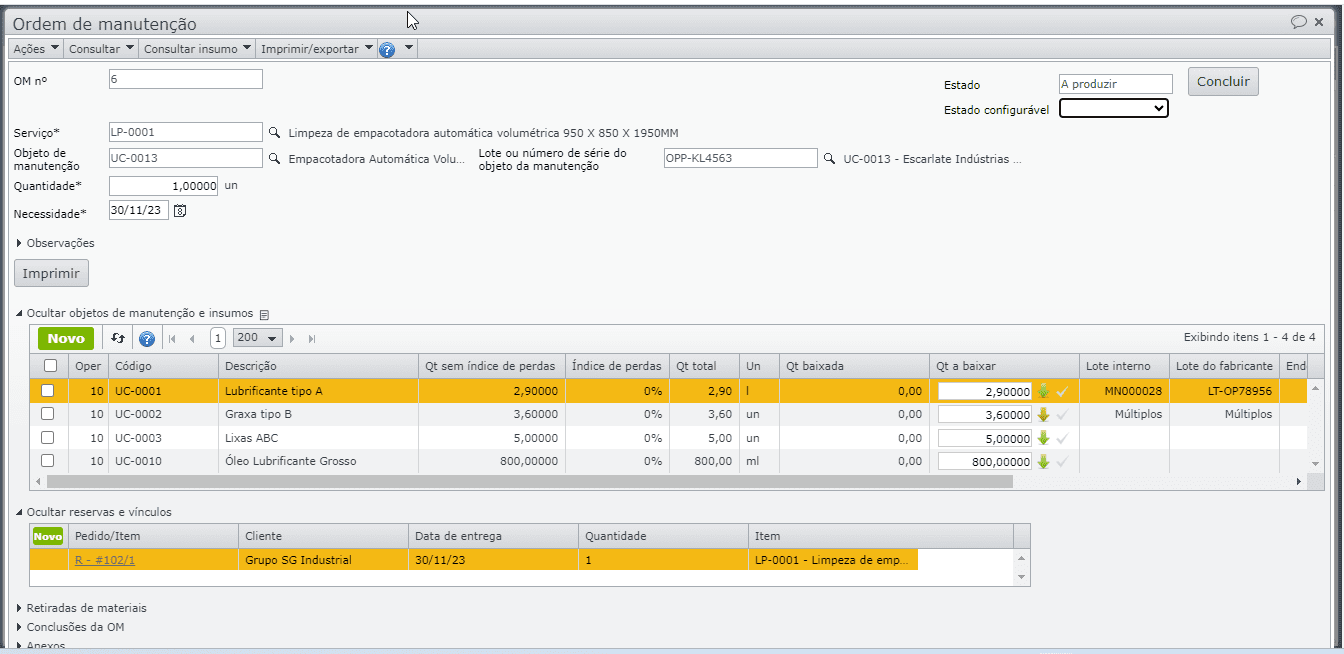Click the Estado field showing A produzir

pyautogui.click(x=1115, y=85)
